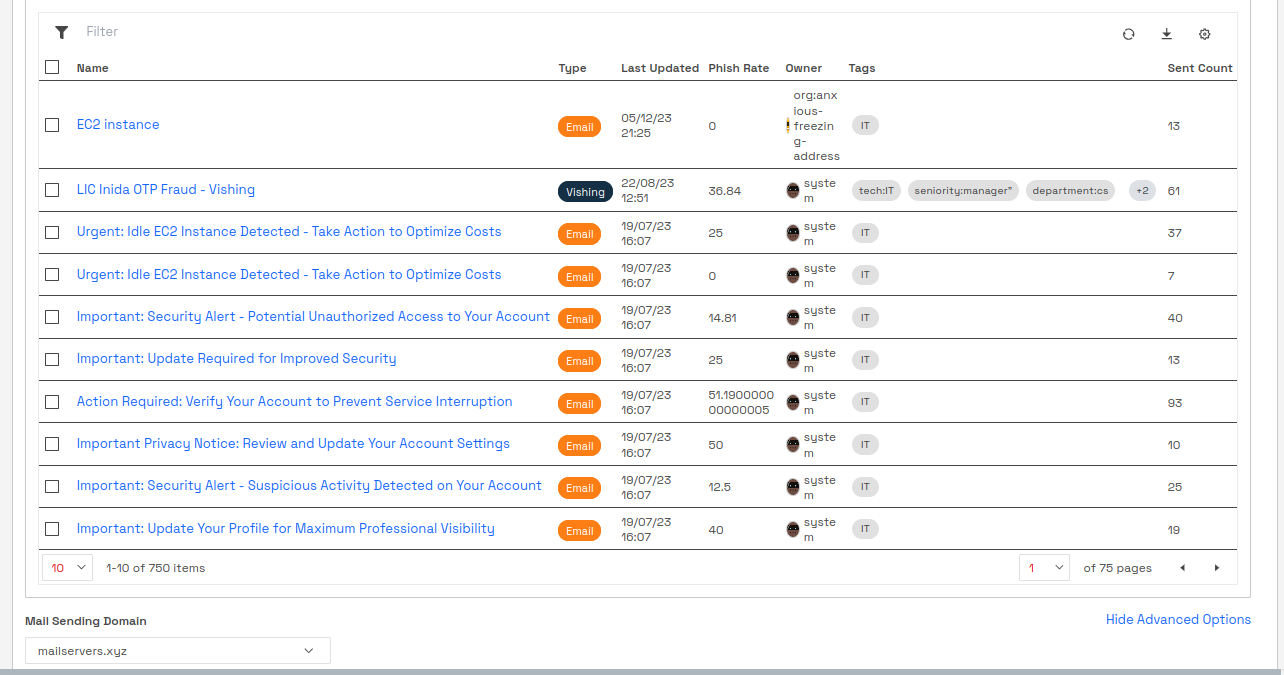Select LIC Inida OTP Fraud row checkbox

(x=52, y=190)
